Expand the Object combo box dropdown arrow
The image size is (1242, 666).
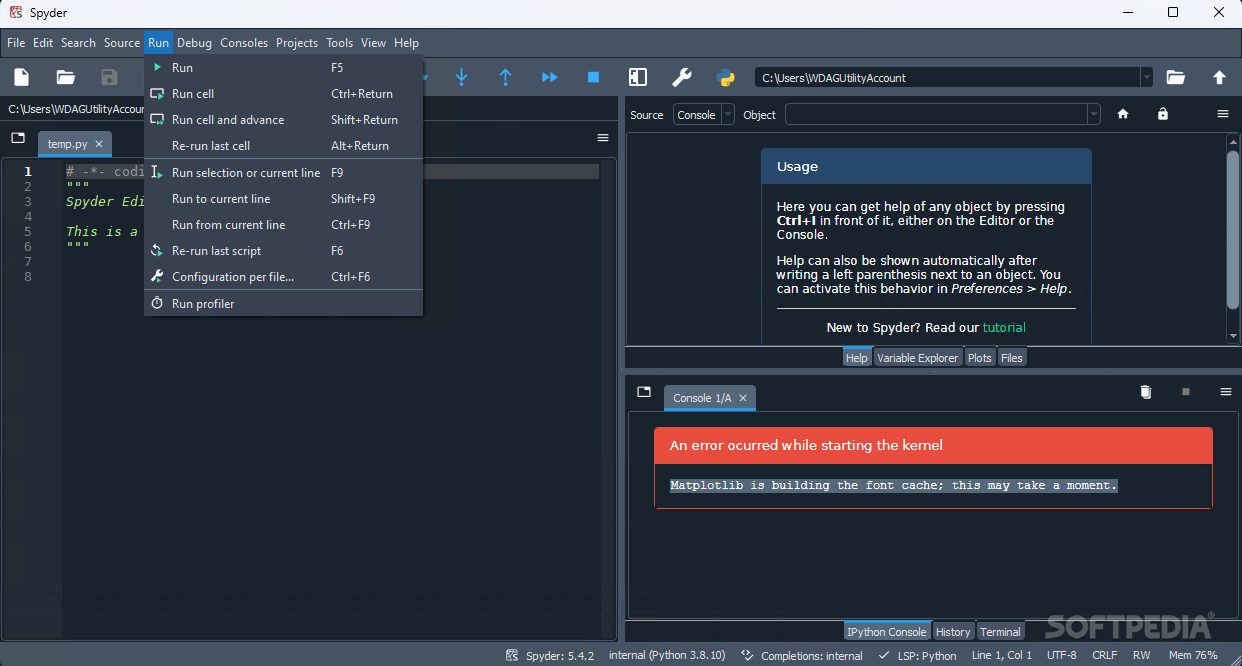[1094, 115]
